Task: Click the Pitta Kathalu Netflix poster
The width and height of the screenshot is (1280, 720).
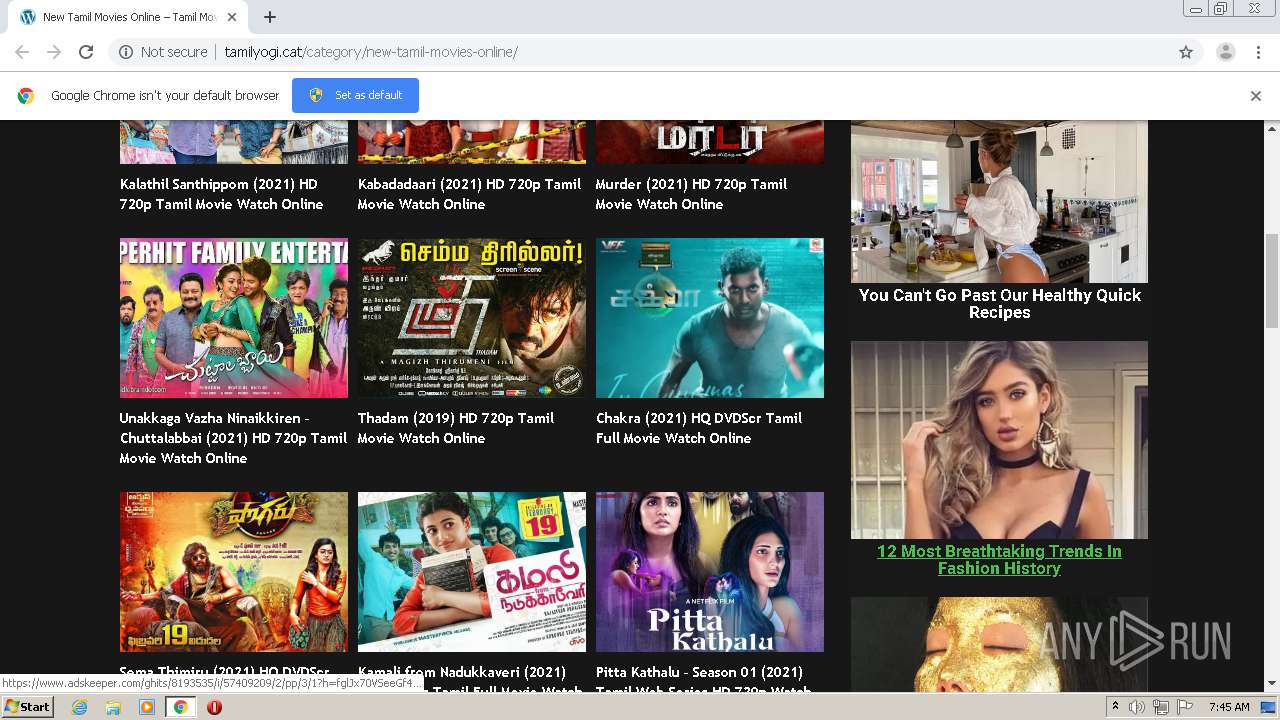Action: [x=710, y=572]
